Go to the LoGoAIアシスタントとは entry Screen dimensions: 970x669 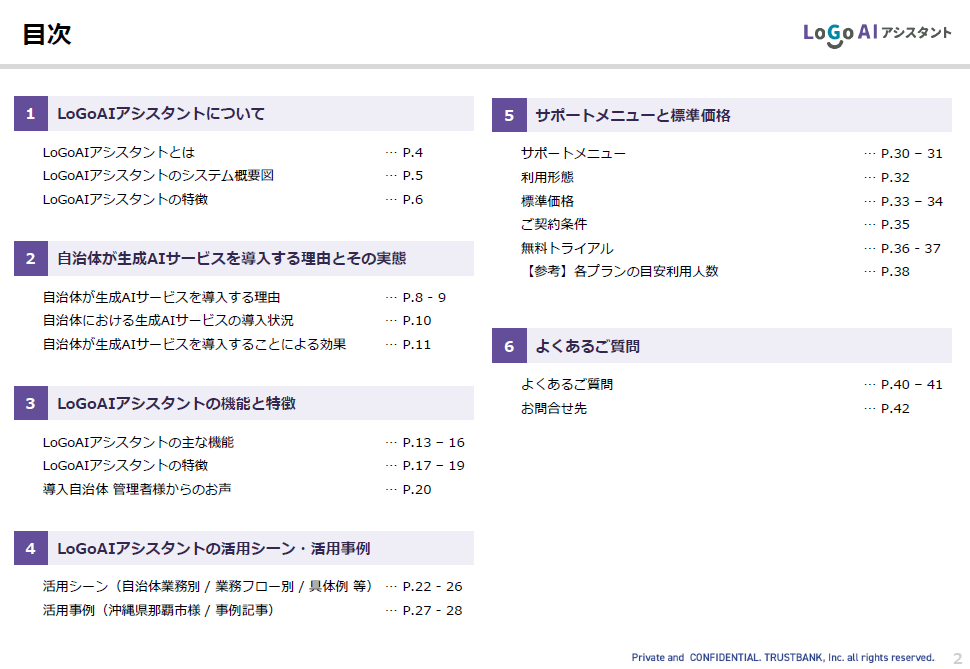click(x=119, y=152)
